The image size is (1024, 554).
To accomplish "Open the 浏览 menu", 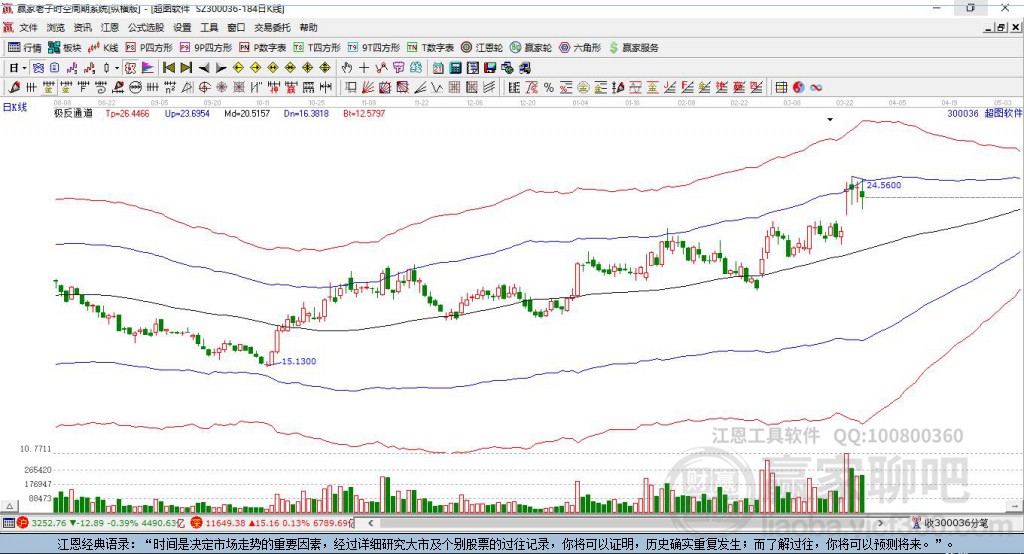I will point(56,27).
